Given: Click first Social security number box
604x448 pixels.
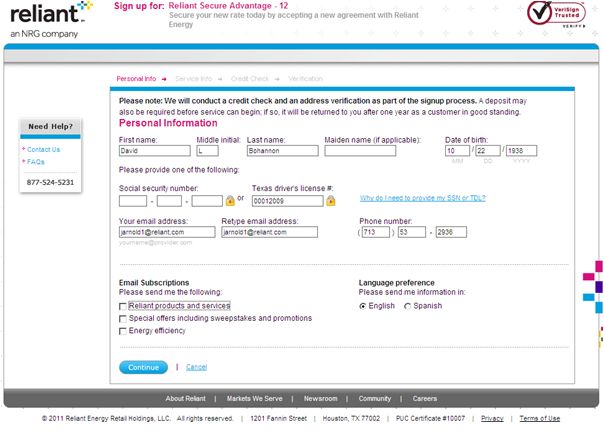Looking at the screenshot, I should (133, 201).
